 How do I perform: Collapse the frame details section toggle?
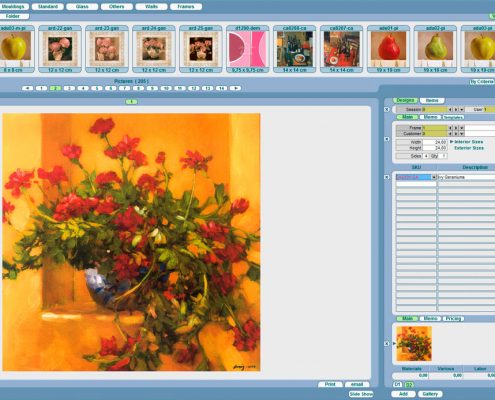pyautogui.click(x=387, y=139)
